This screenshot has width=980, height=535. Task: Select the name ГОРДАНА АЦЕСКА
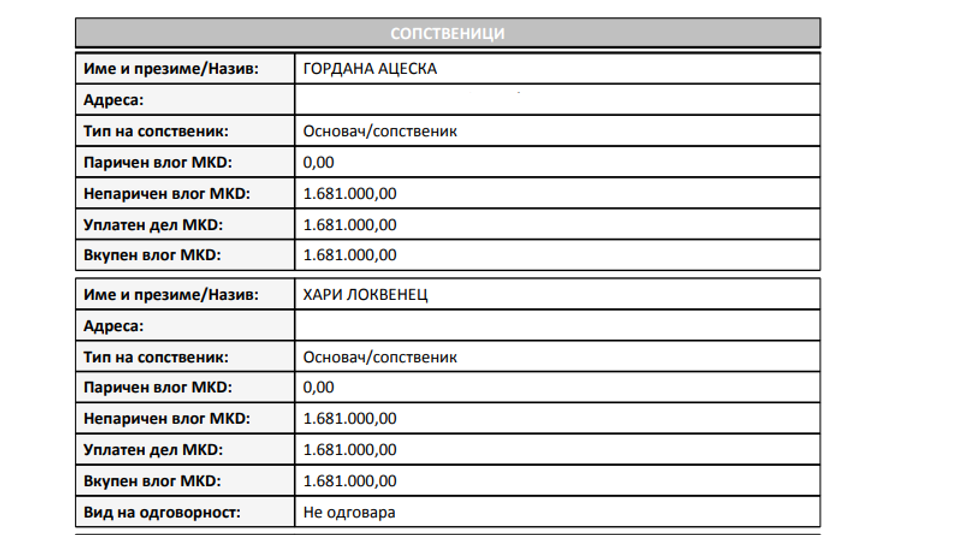370,69
